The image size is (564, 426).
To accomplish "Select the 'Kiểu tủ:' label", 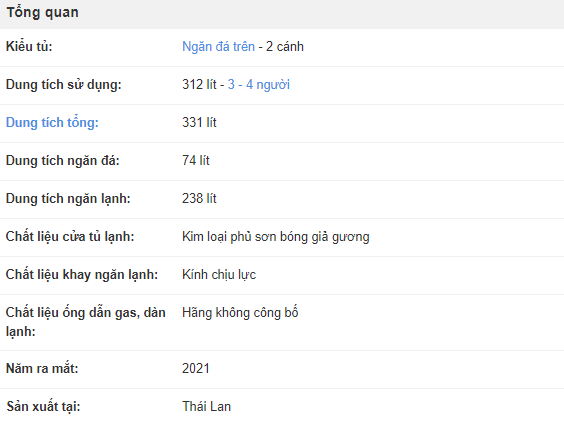I will (x=29, y=47).
